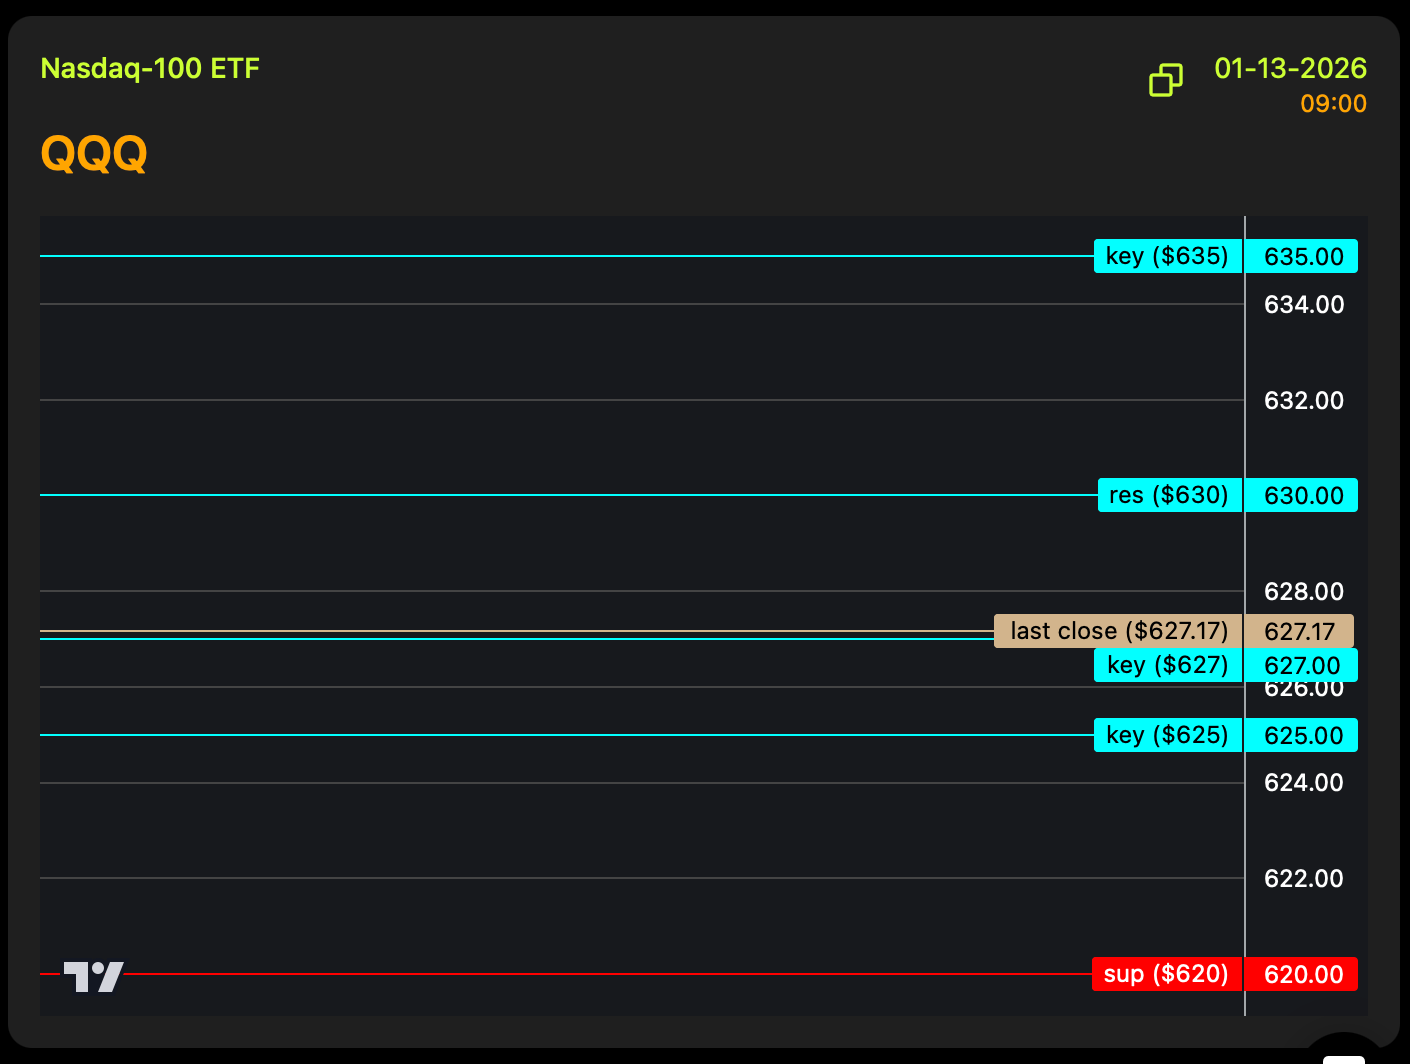Click the 01-13-2026 date label
Screen dimensions: 1410x1064
pyautogui.click(x=1290, y=69)
